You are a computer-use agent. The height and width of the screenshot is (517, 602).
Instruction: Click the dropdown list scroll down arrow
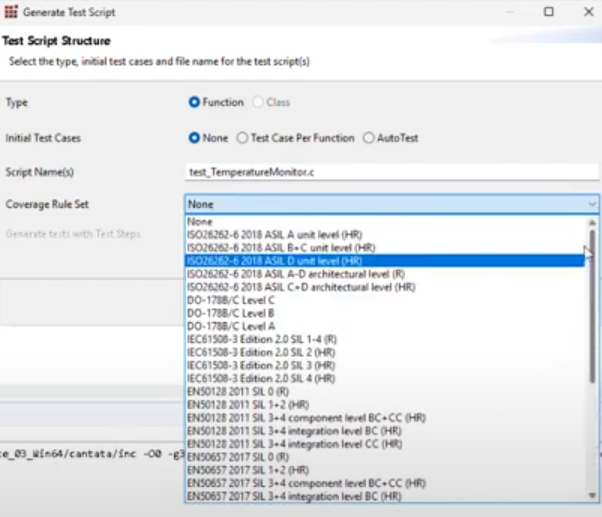(x=592, y=496)
